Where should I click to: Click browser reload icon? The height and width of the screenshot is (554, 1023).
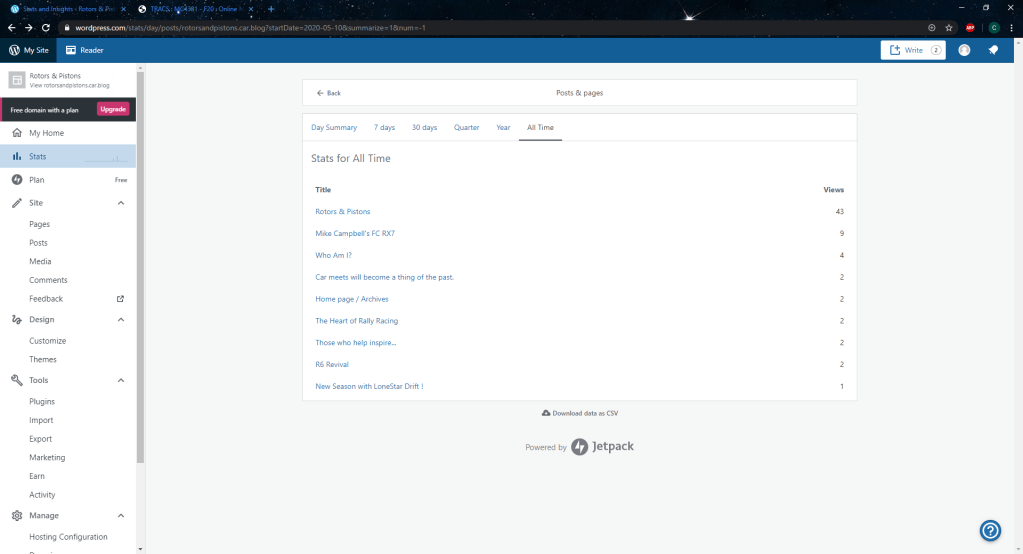pos(45,28)
